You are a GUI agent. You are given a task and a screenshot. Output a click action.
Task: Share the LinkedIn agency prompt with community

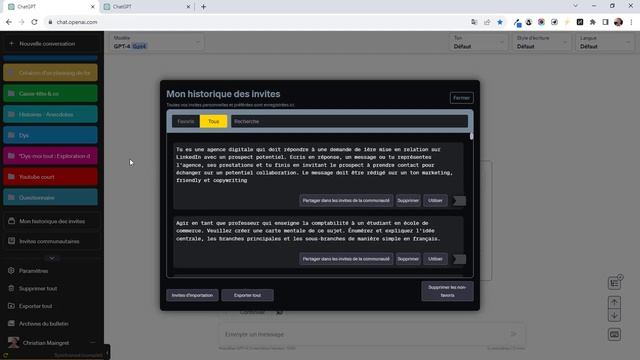[x=346, y=200]
